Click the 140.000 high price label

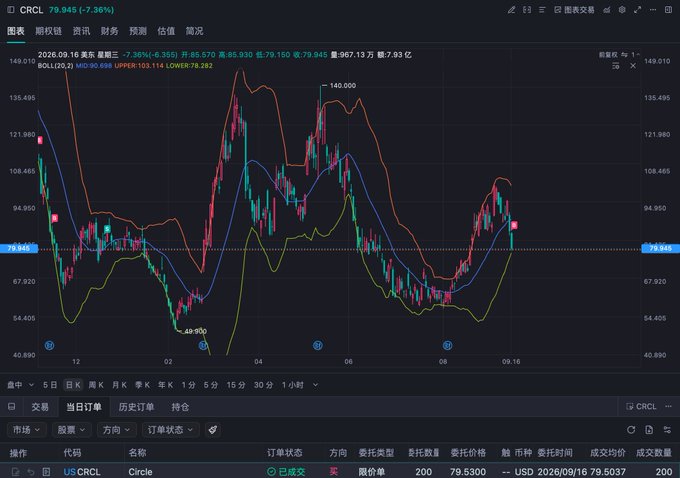point(343,85)
